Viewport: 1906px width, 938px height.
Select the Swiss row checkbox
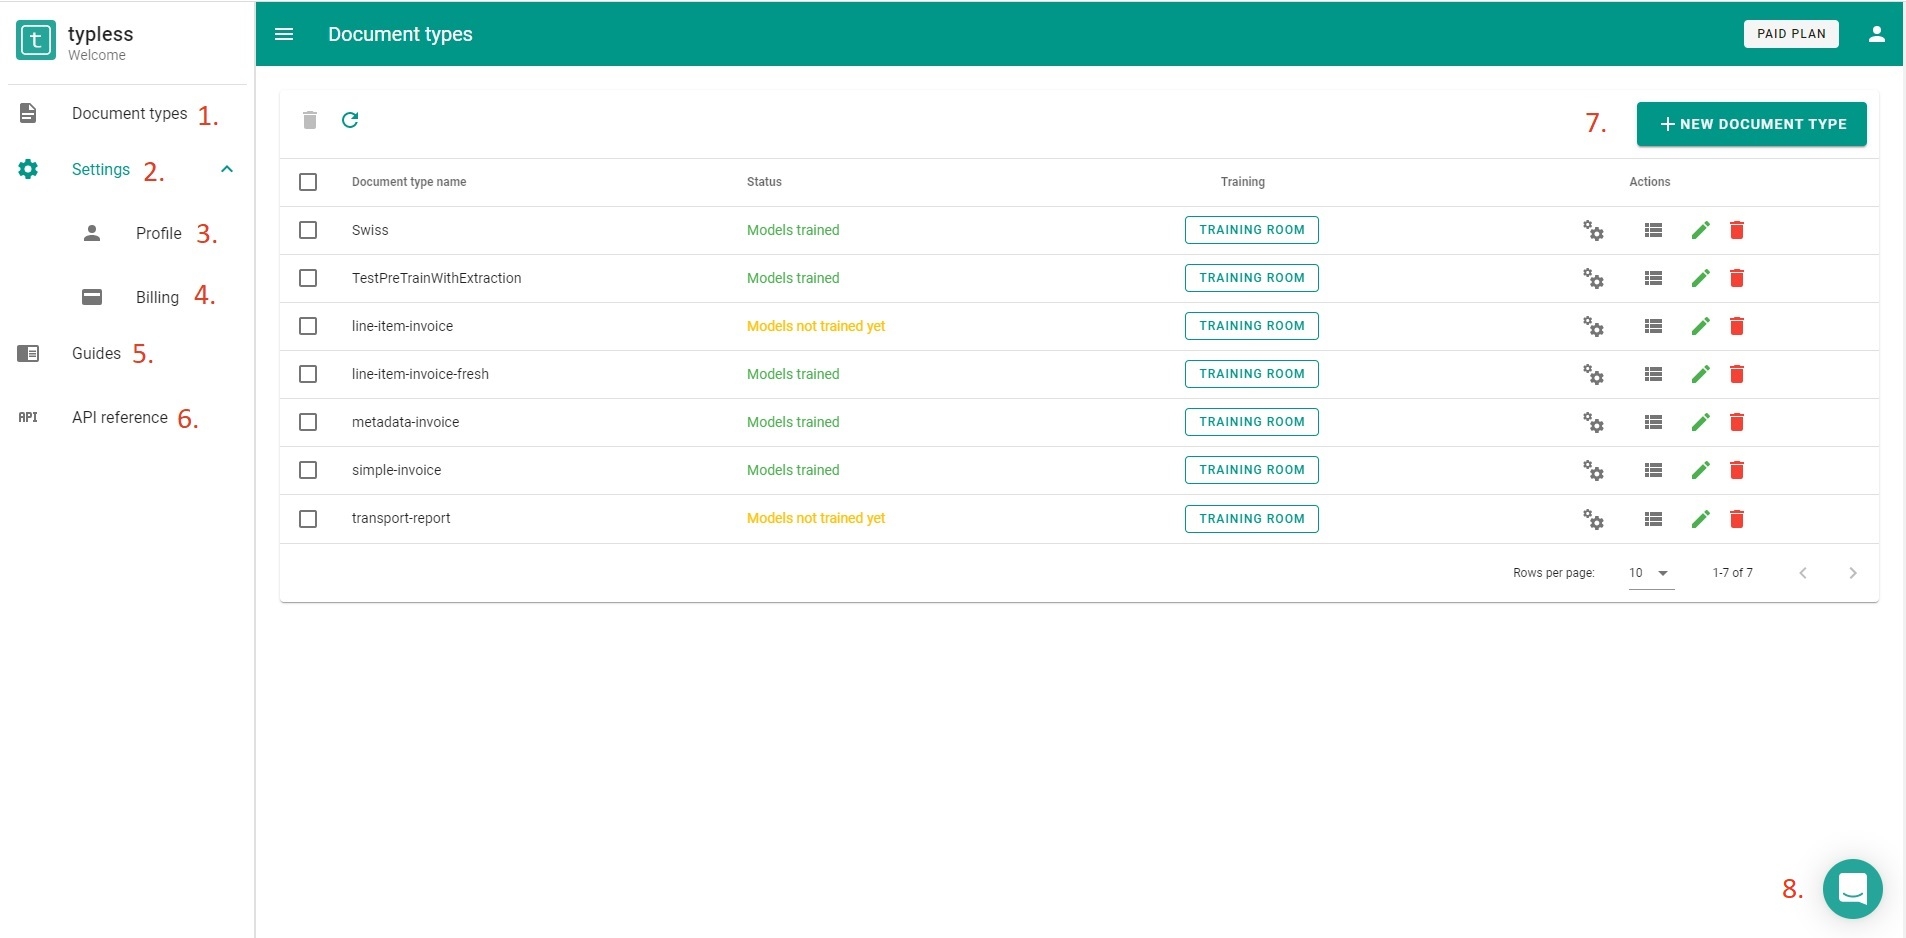point(308,230)
